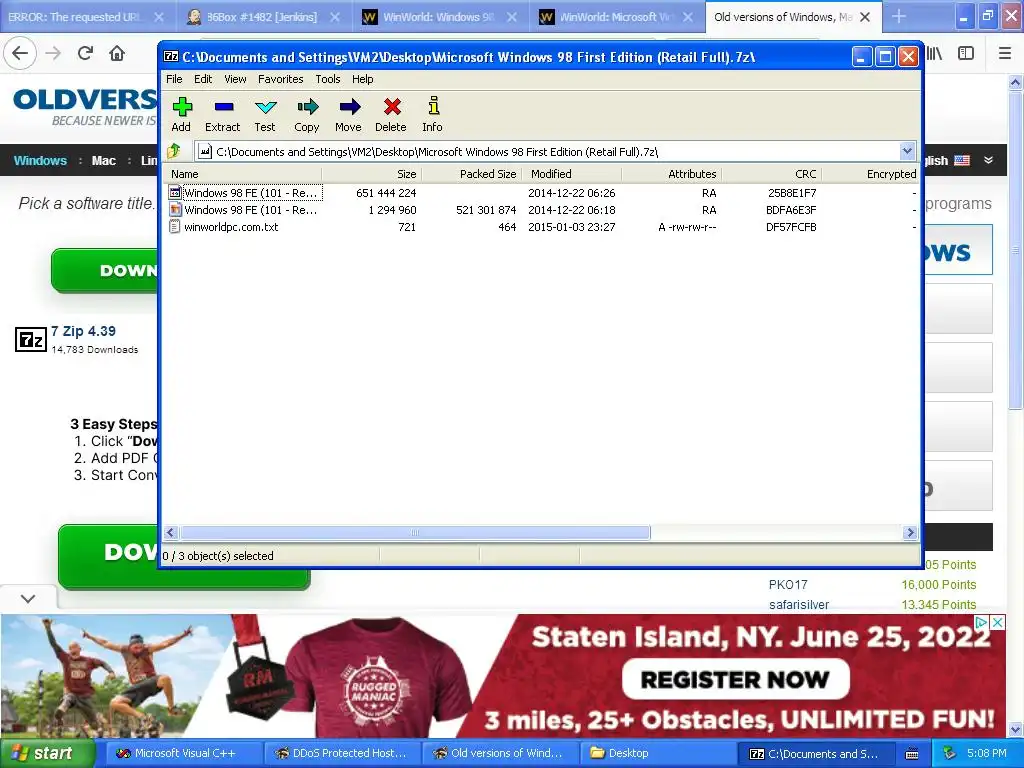This screenshot has height=768, width=1024.
Task: Click the 7 Zip 4.39 link
Action: 84,331
